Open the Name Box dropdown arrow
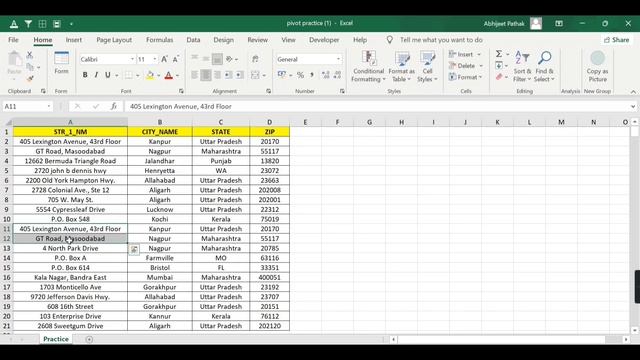The image size is (640, 360). pos(49,107)
